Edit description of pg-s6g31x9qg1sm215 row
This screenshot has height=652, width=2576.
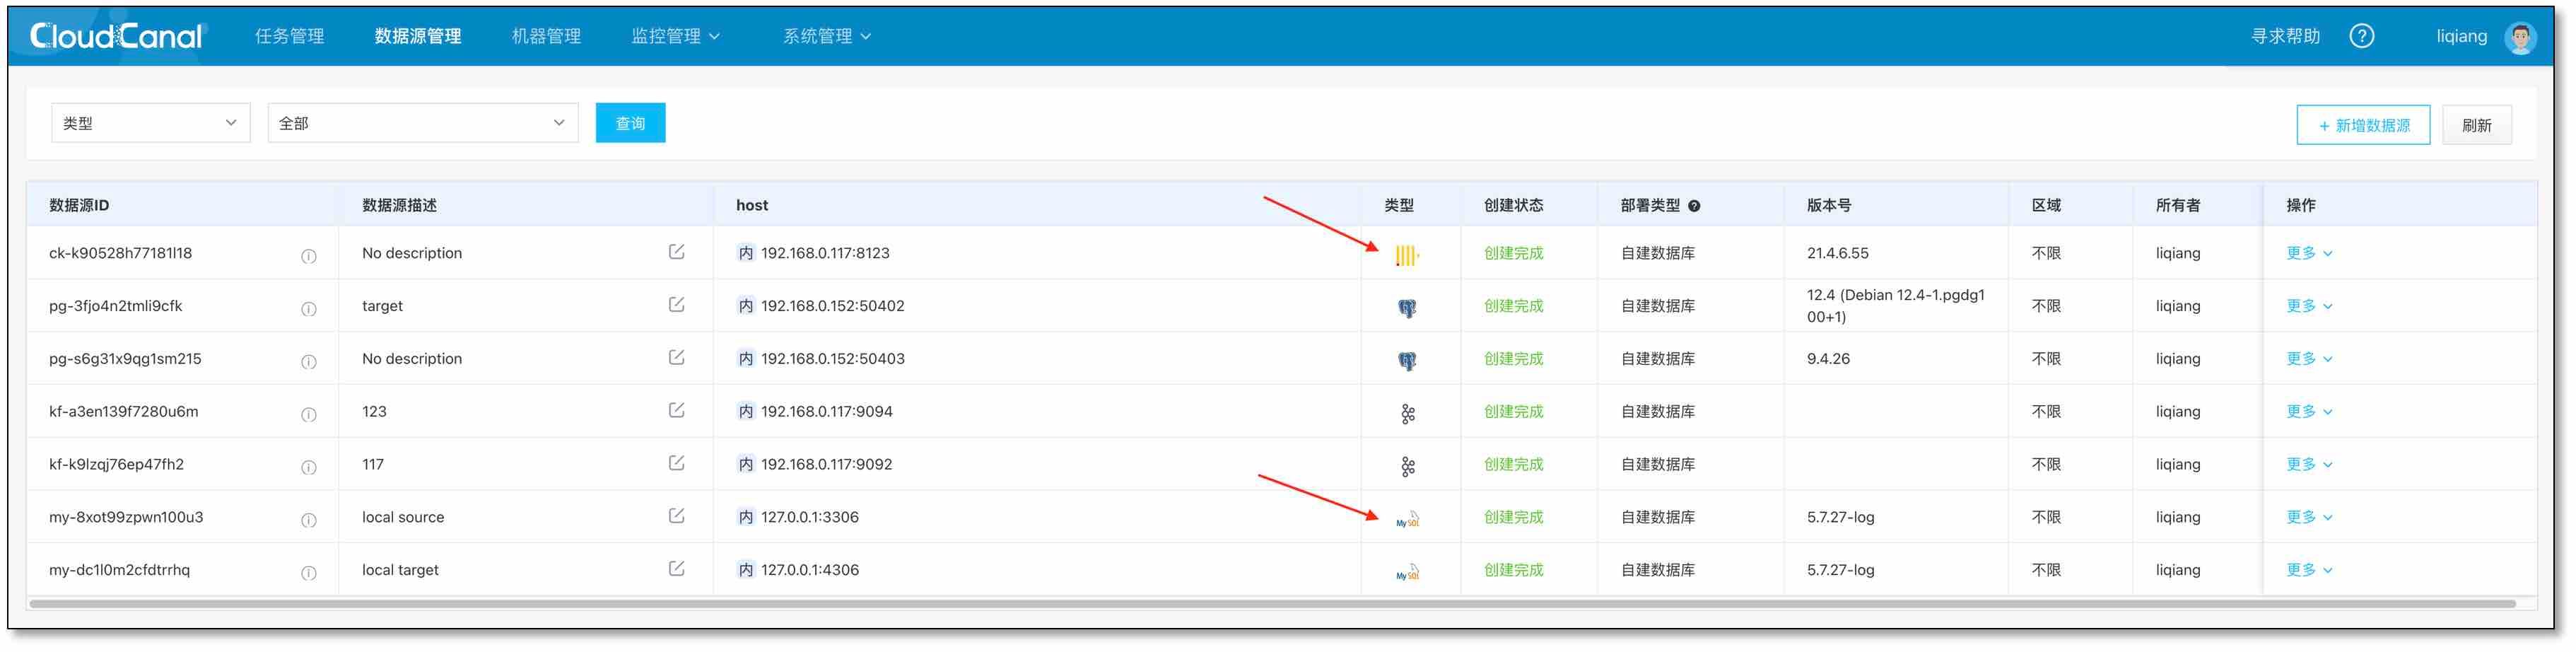(676, 357)
